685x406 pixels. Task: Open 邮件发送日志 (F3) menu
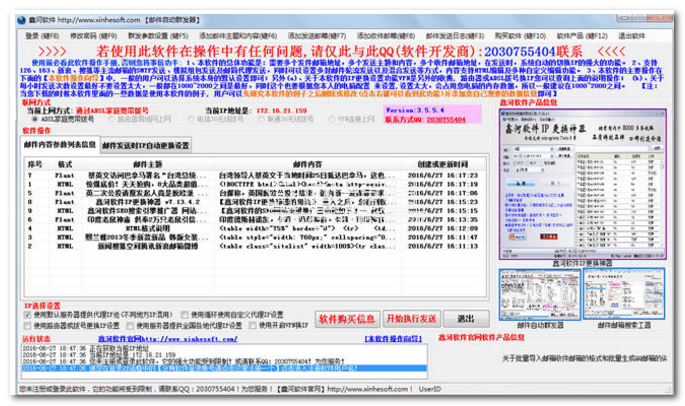(x=455, y=36)
